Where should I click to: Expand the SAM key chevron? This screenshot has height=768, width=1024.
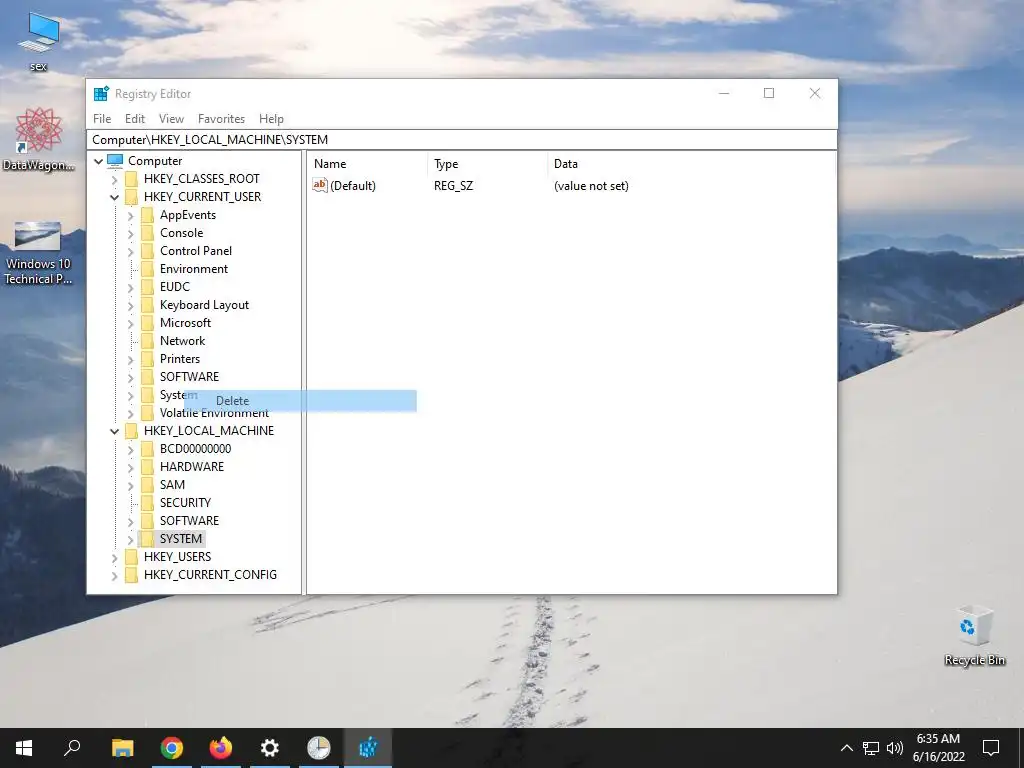131,485
